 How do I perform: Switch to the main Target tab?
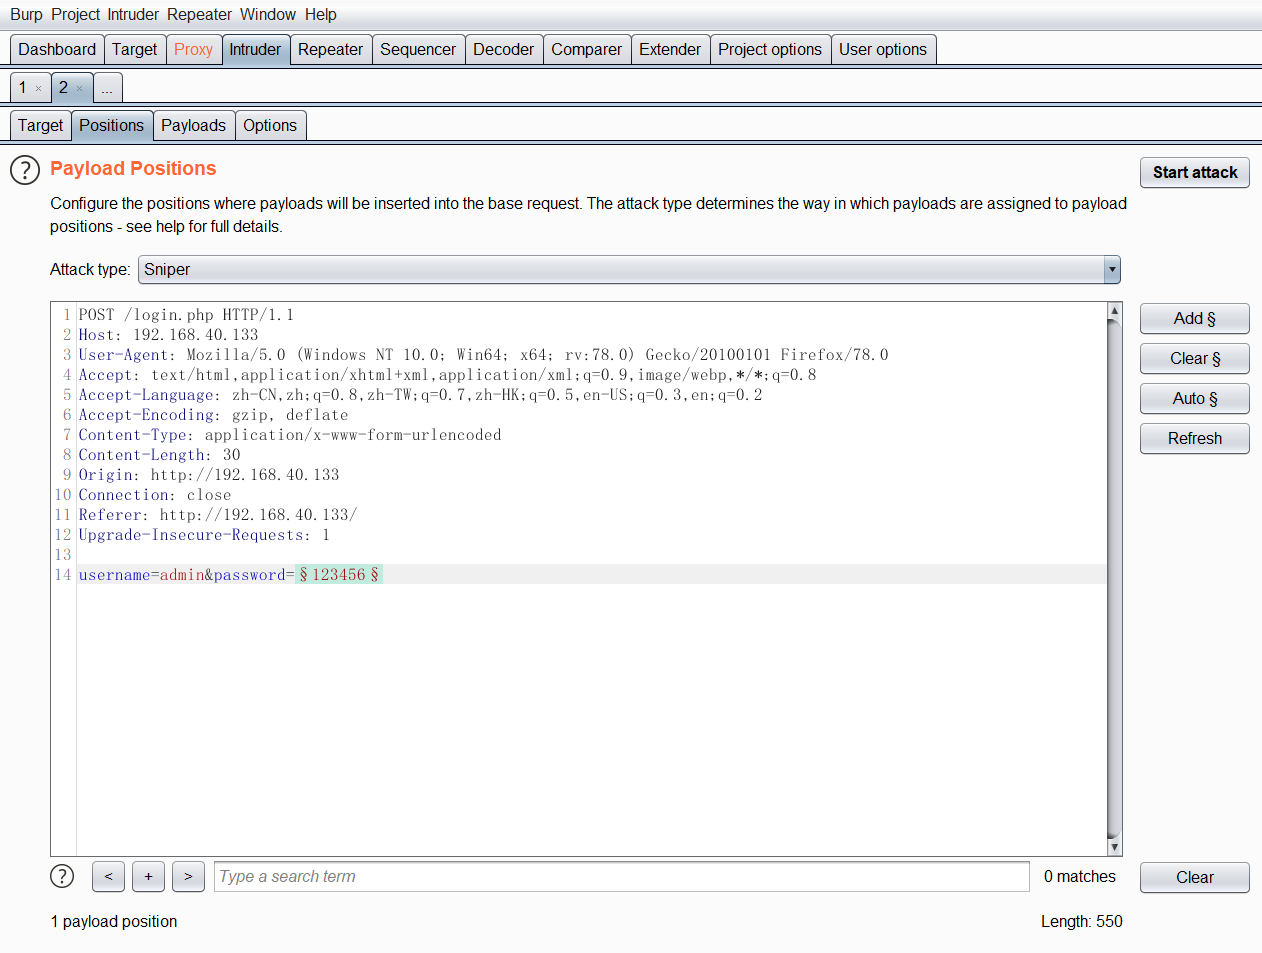tap(134, 49)
